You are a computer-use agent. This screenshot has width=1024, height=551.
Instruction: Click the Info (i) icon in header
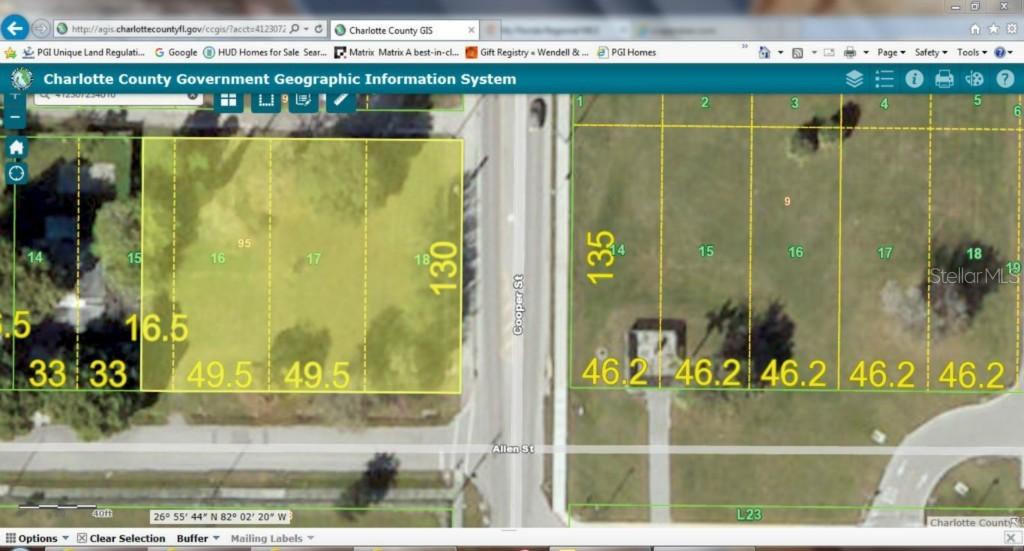pos(914,79)
